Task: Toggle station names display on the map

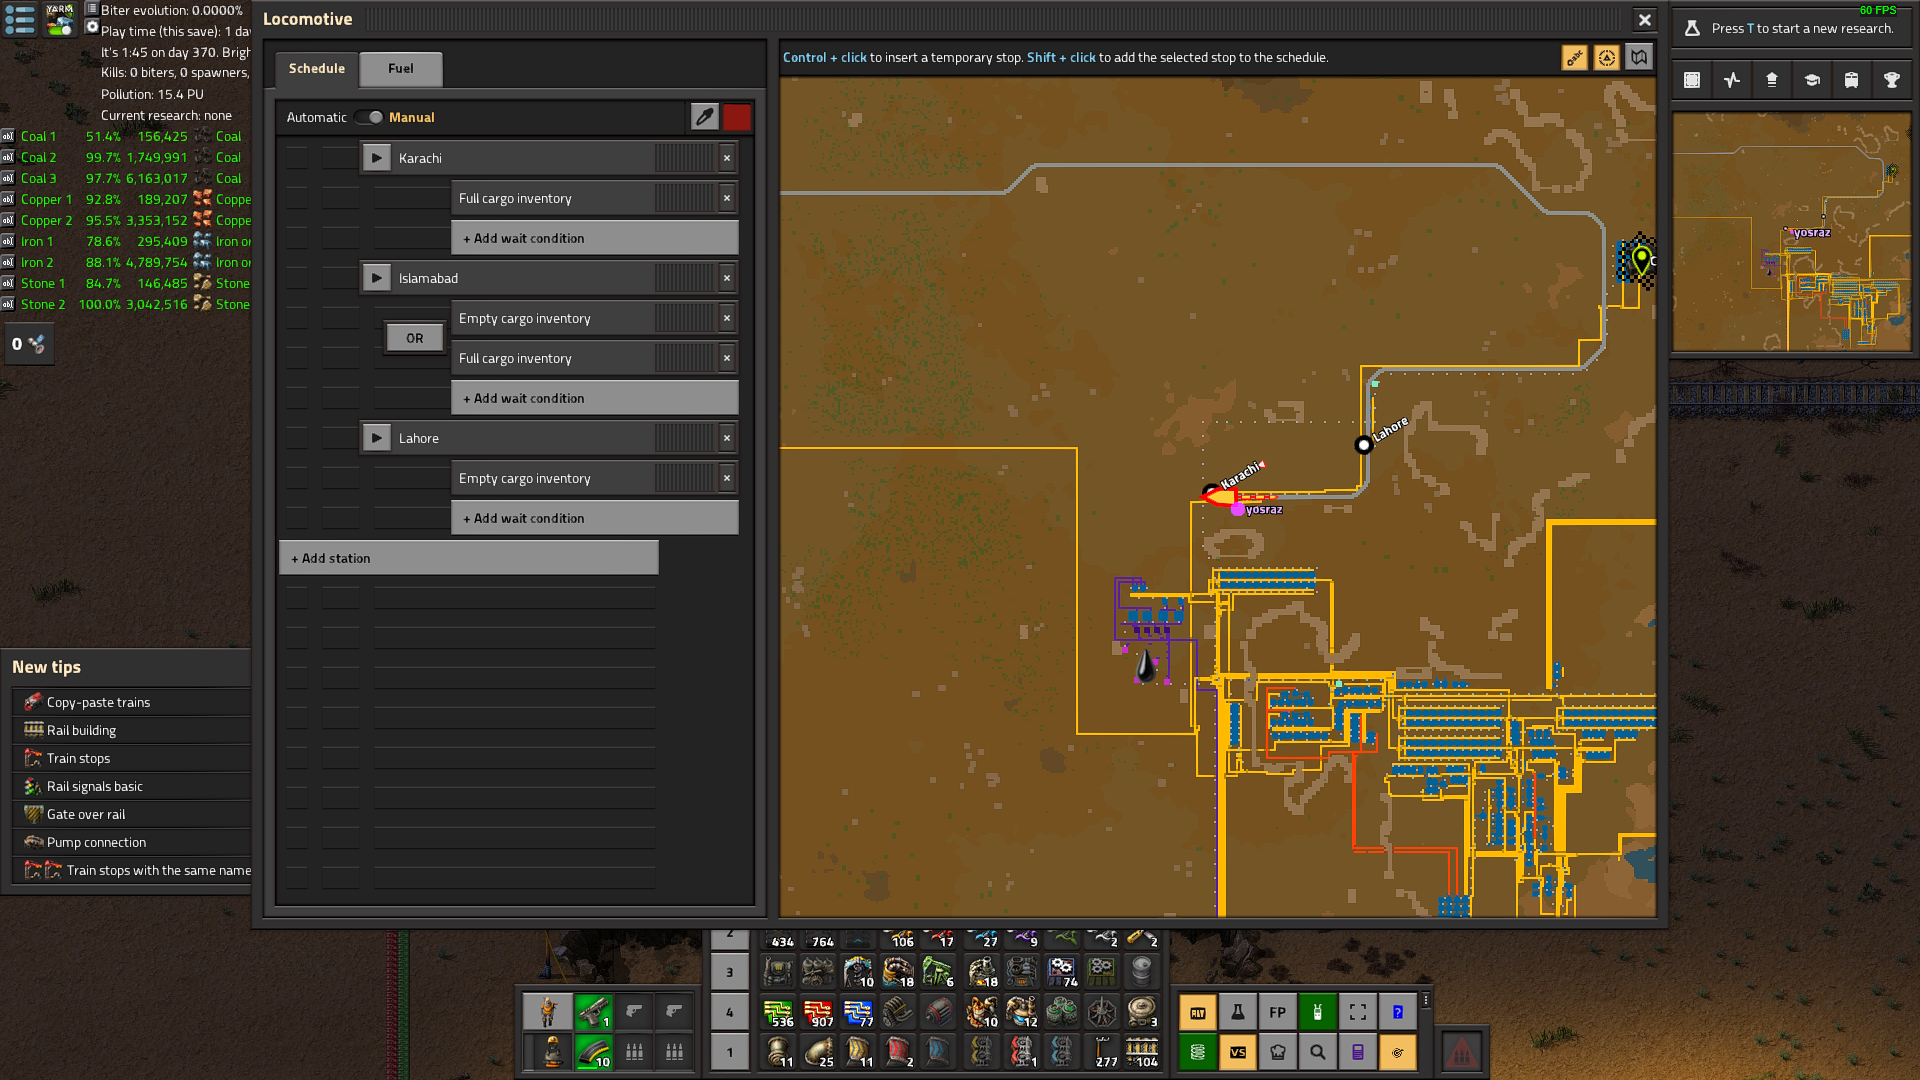Action: 1575,58
